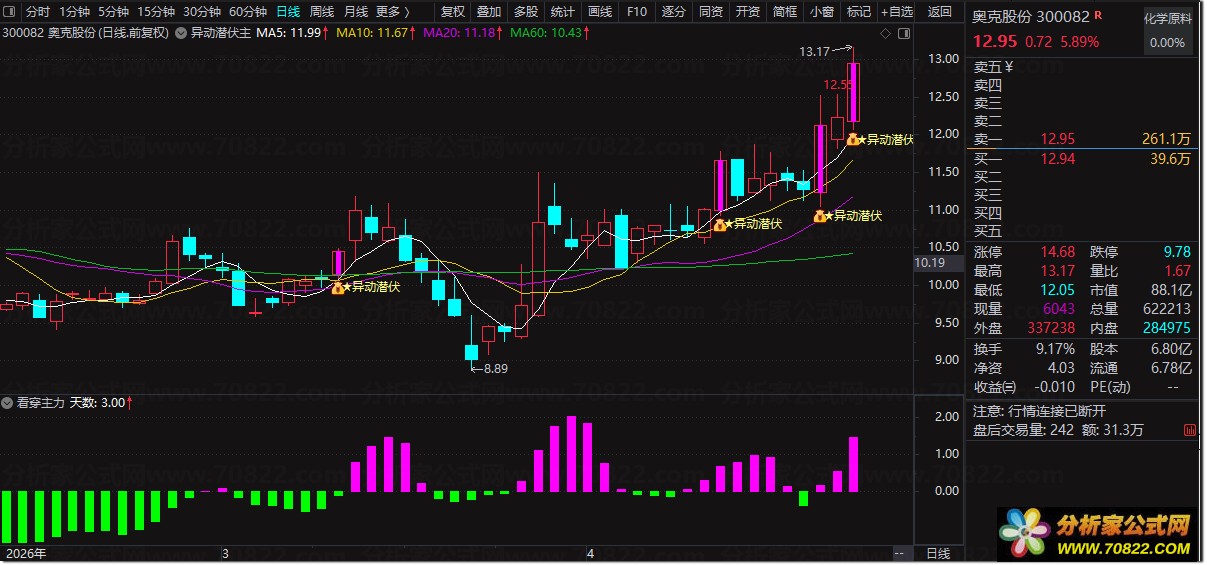Switch to the 月线 monthly chart tab
1207x565 pixels.
355,12
